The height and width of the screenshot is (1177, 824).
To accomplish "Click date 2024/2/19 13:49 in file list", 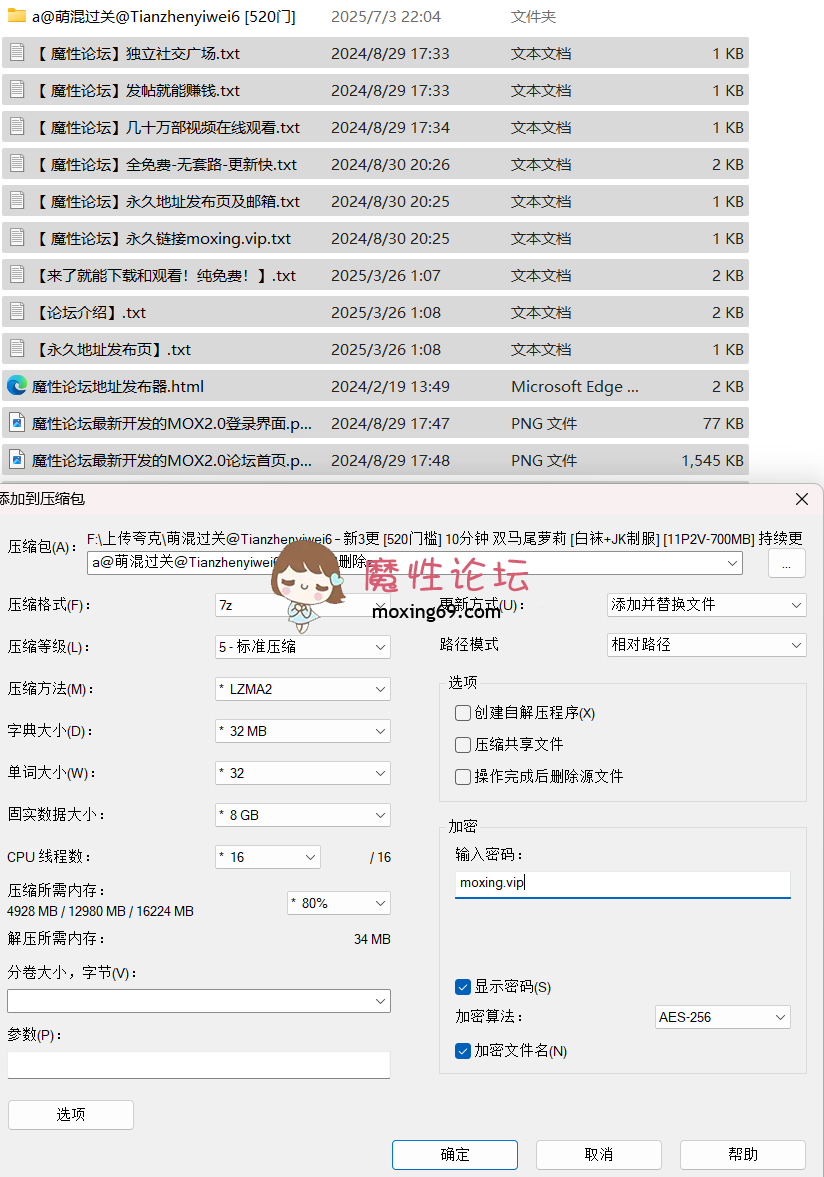I will pyautogui.click(x=390, y=387).
